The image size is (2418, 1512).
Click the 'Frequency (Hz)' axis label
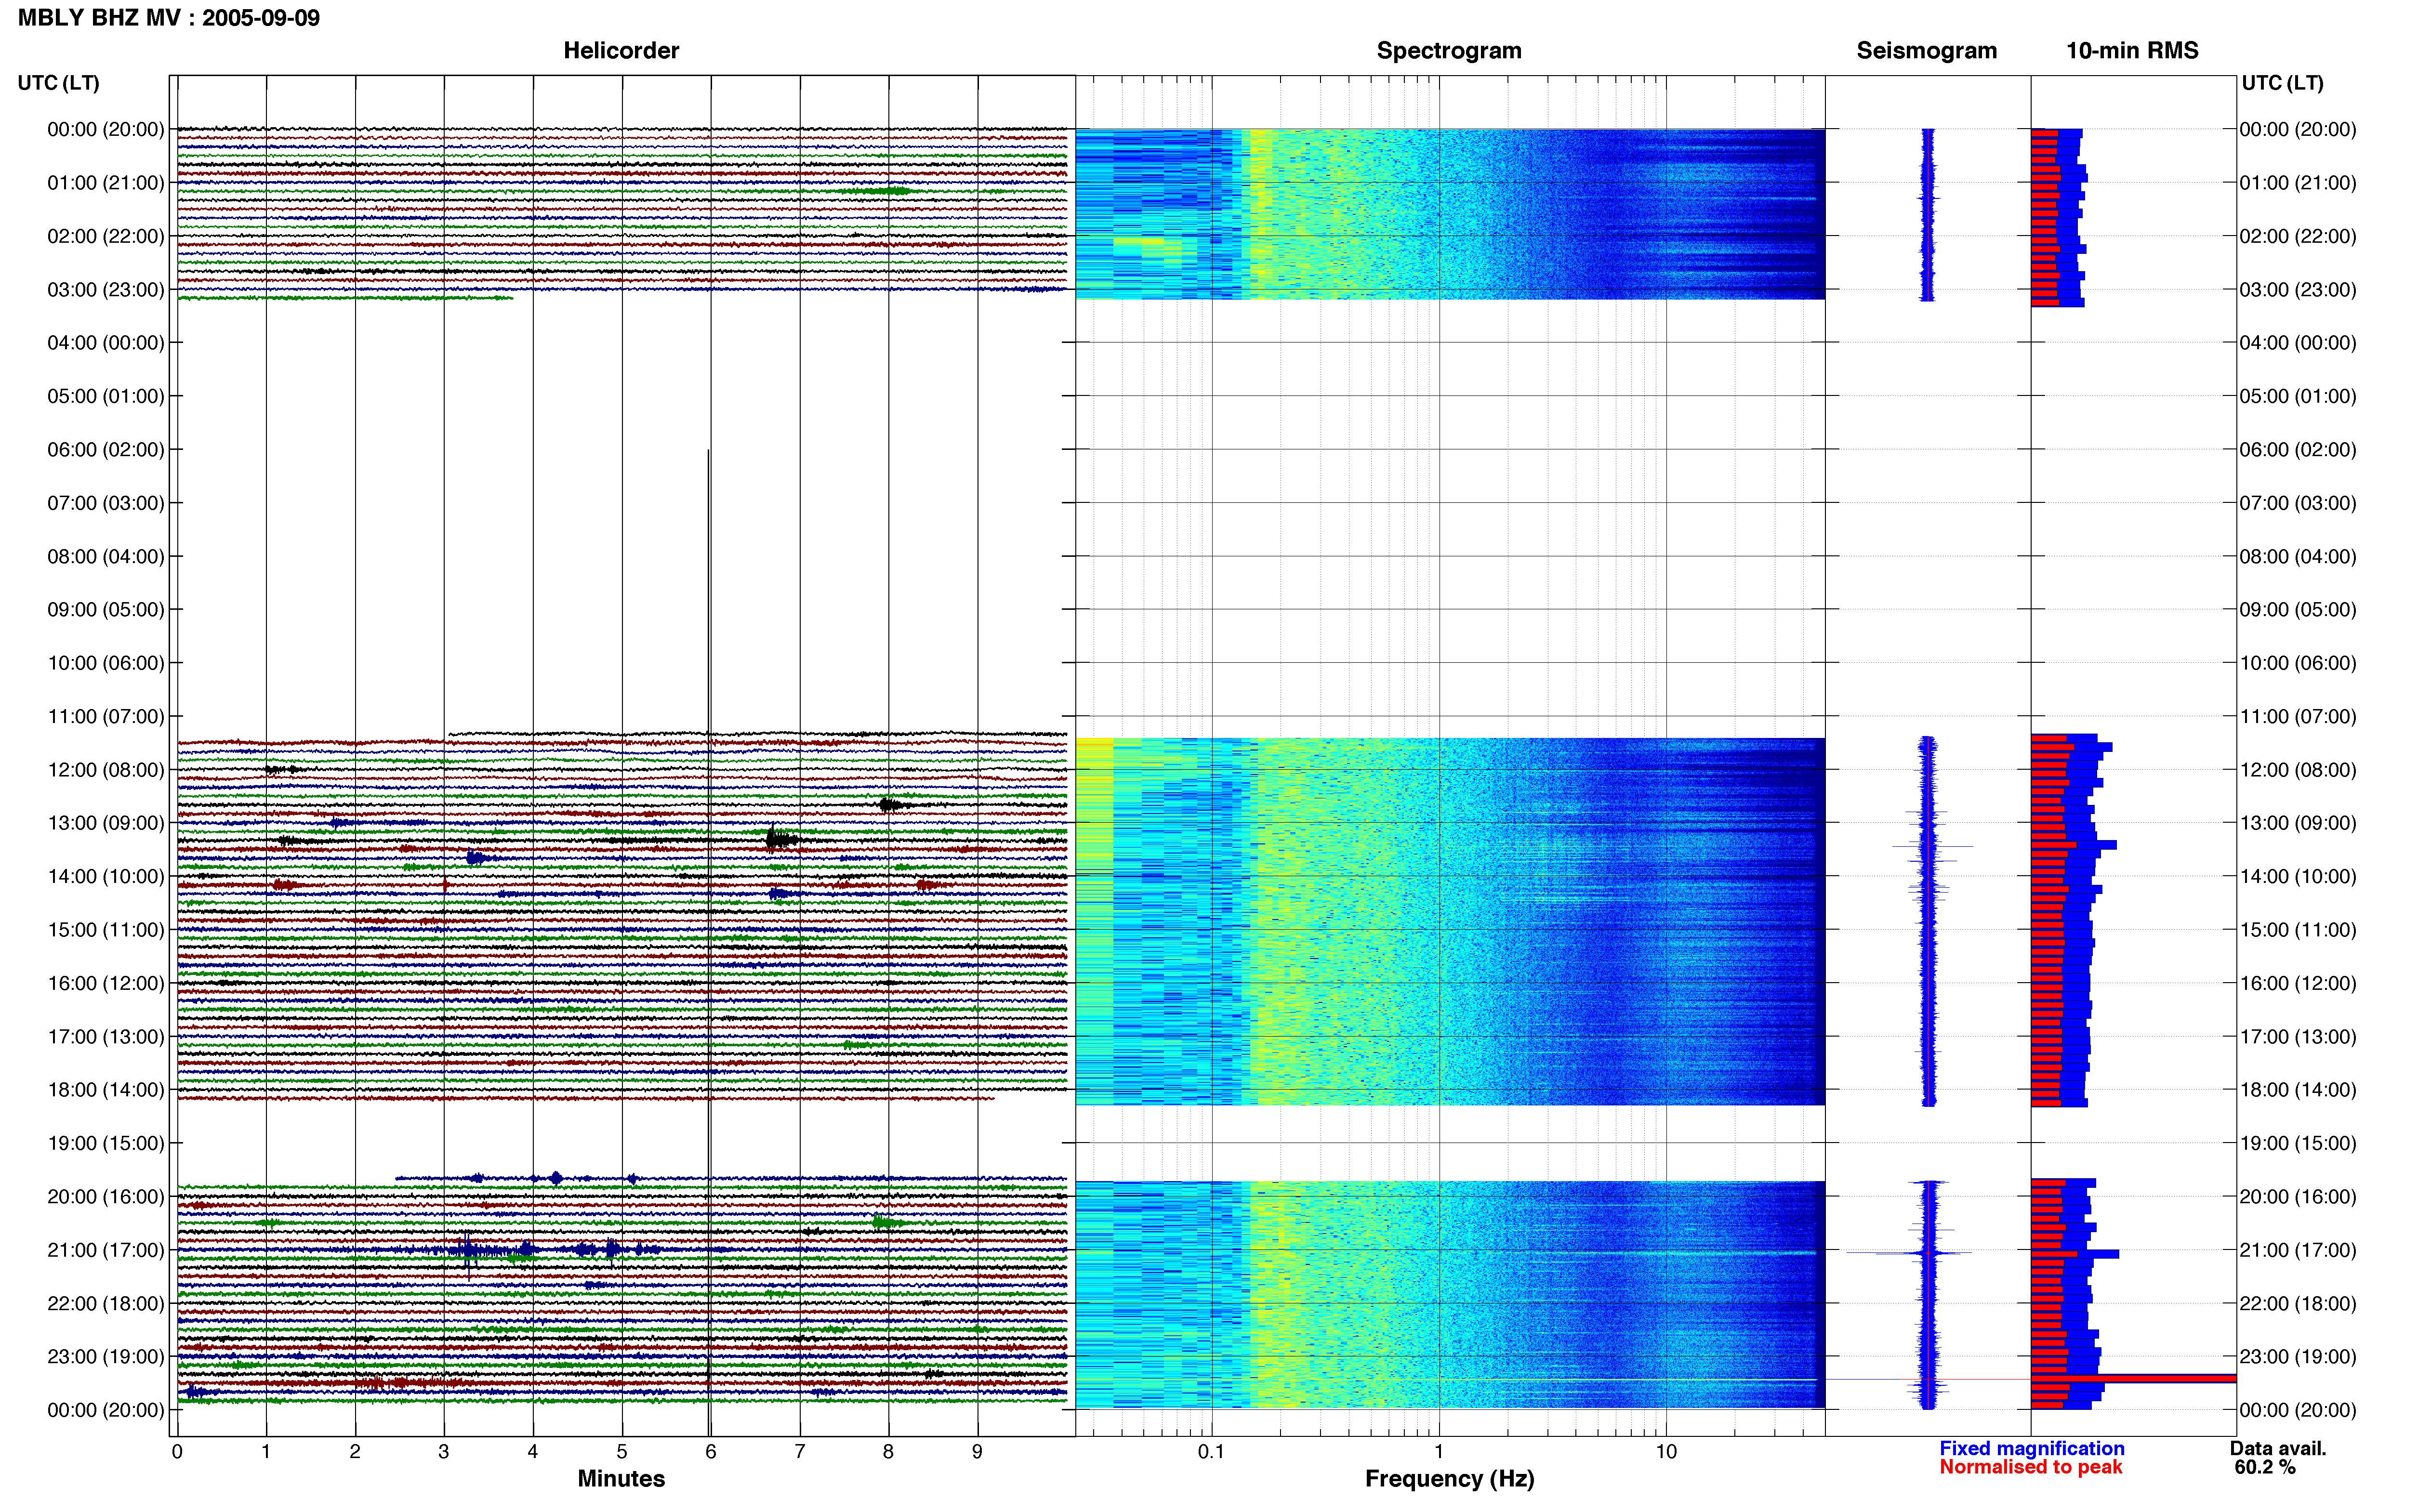[1449, 1479]
